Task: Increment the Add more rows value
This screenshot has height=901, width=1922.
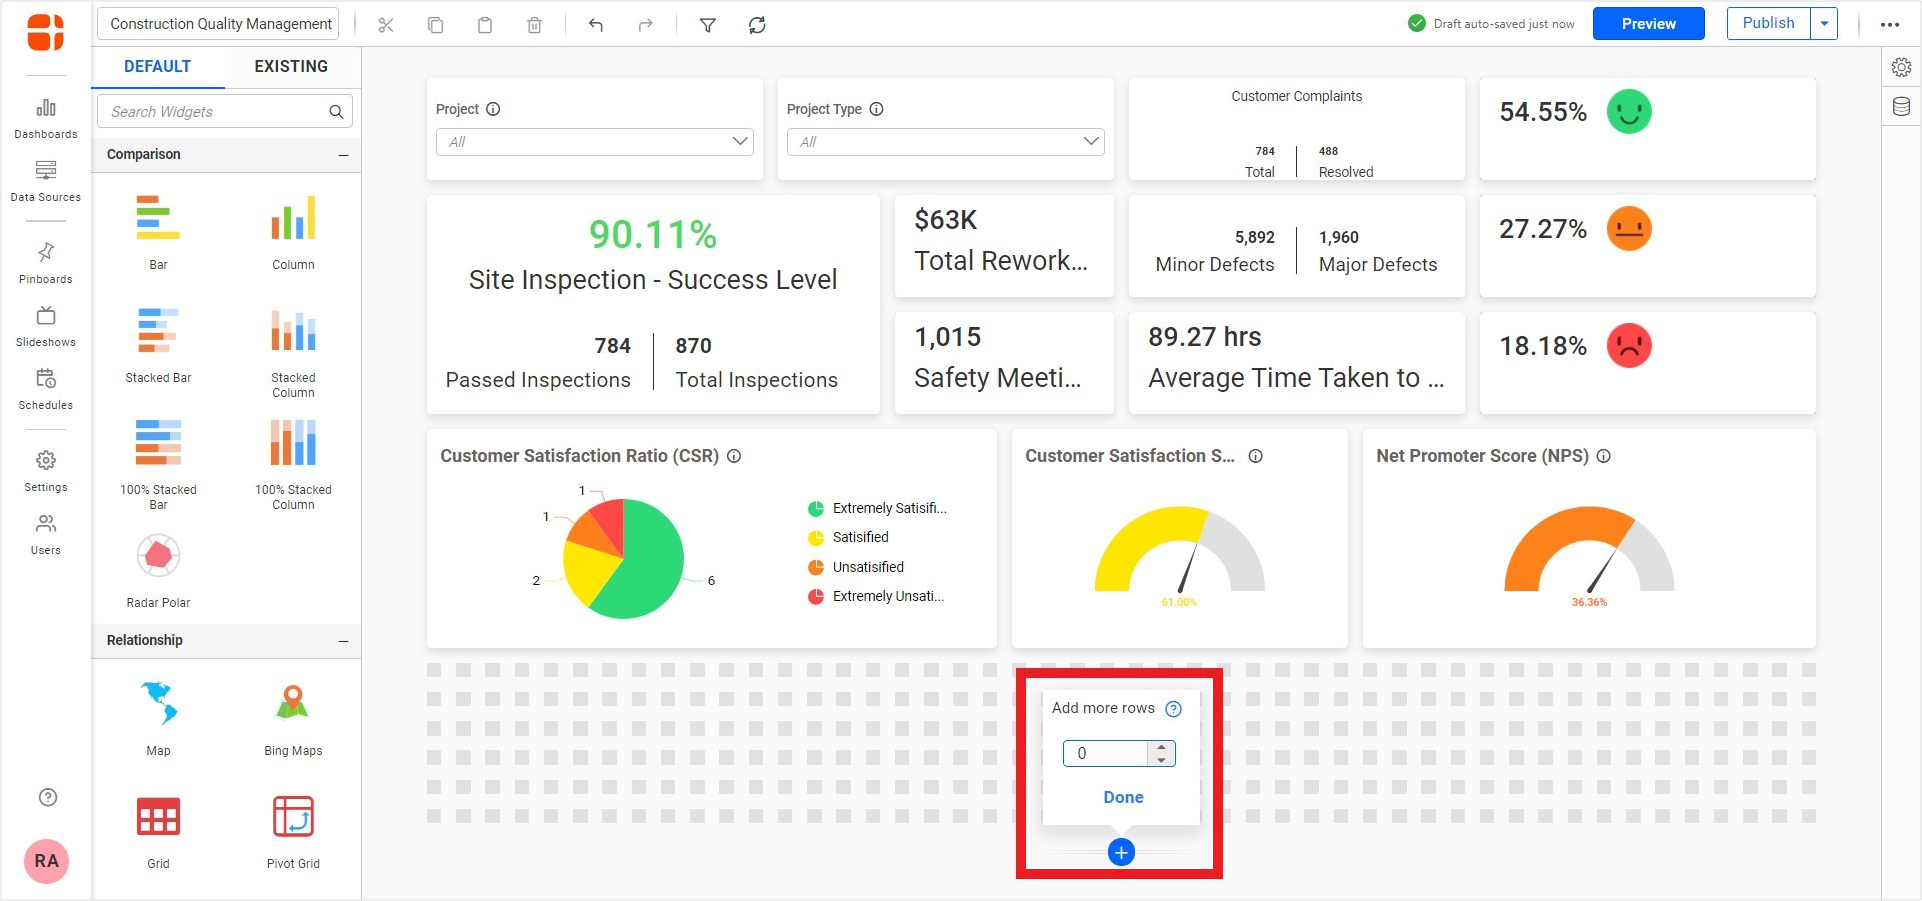Action: coord(1161,748)
